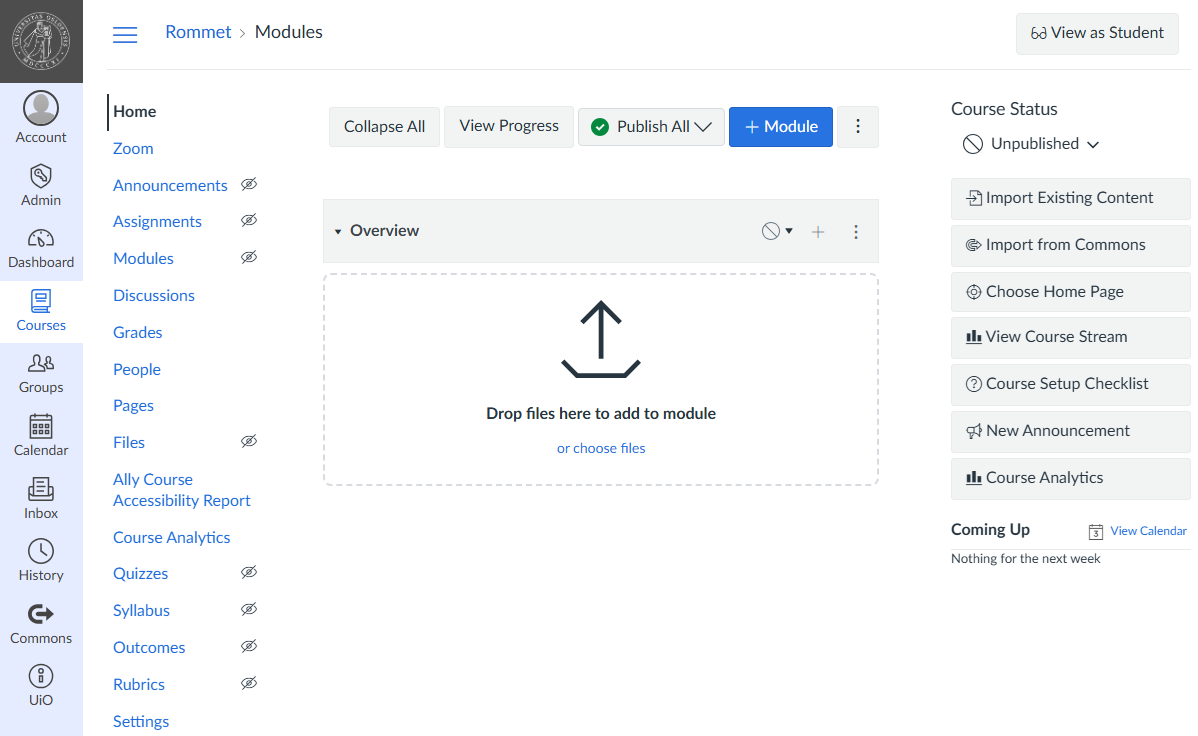Toggle the Rubrics hidden-eye icon
1198x736 pixels.
point(249,683)
